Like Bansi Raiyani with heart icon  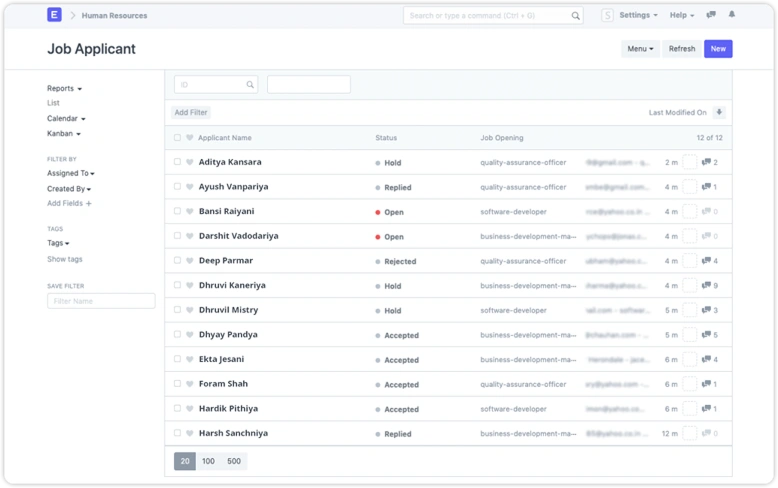point(190,211)
